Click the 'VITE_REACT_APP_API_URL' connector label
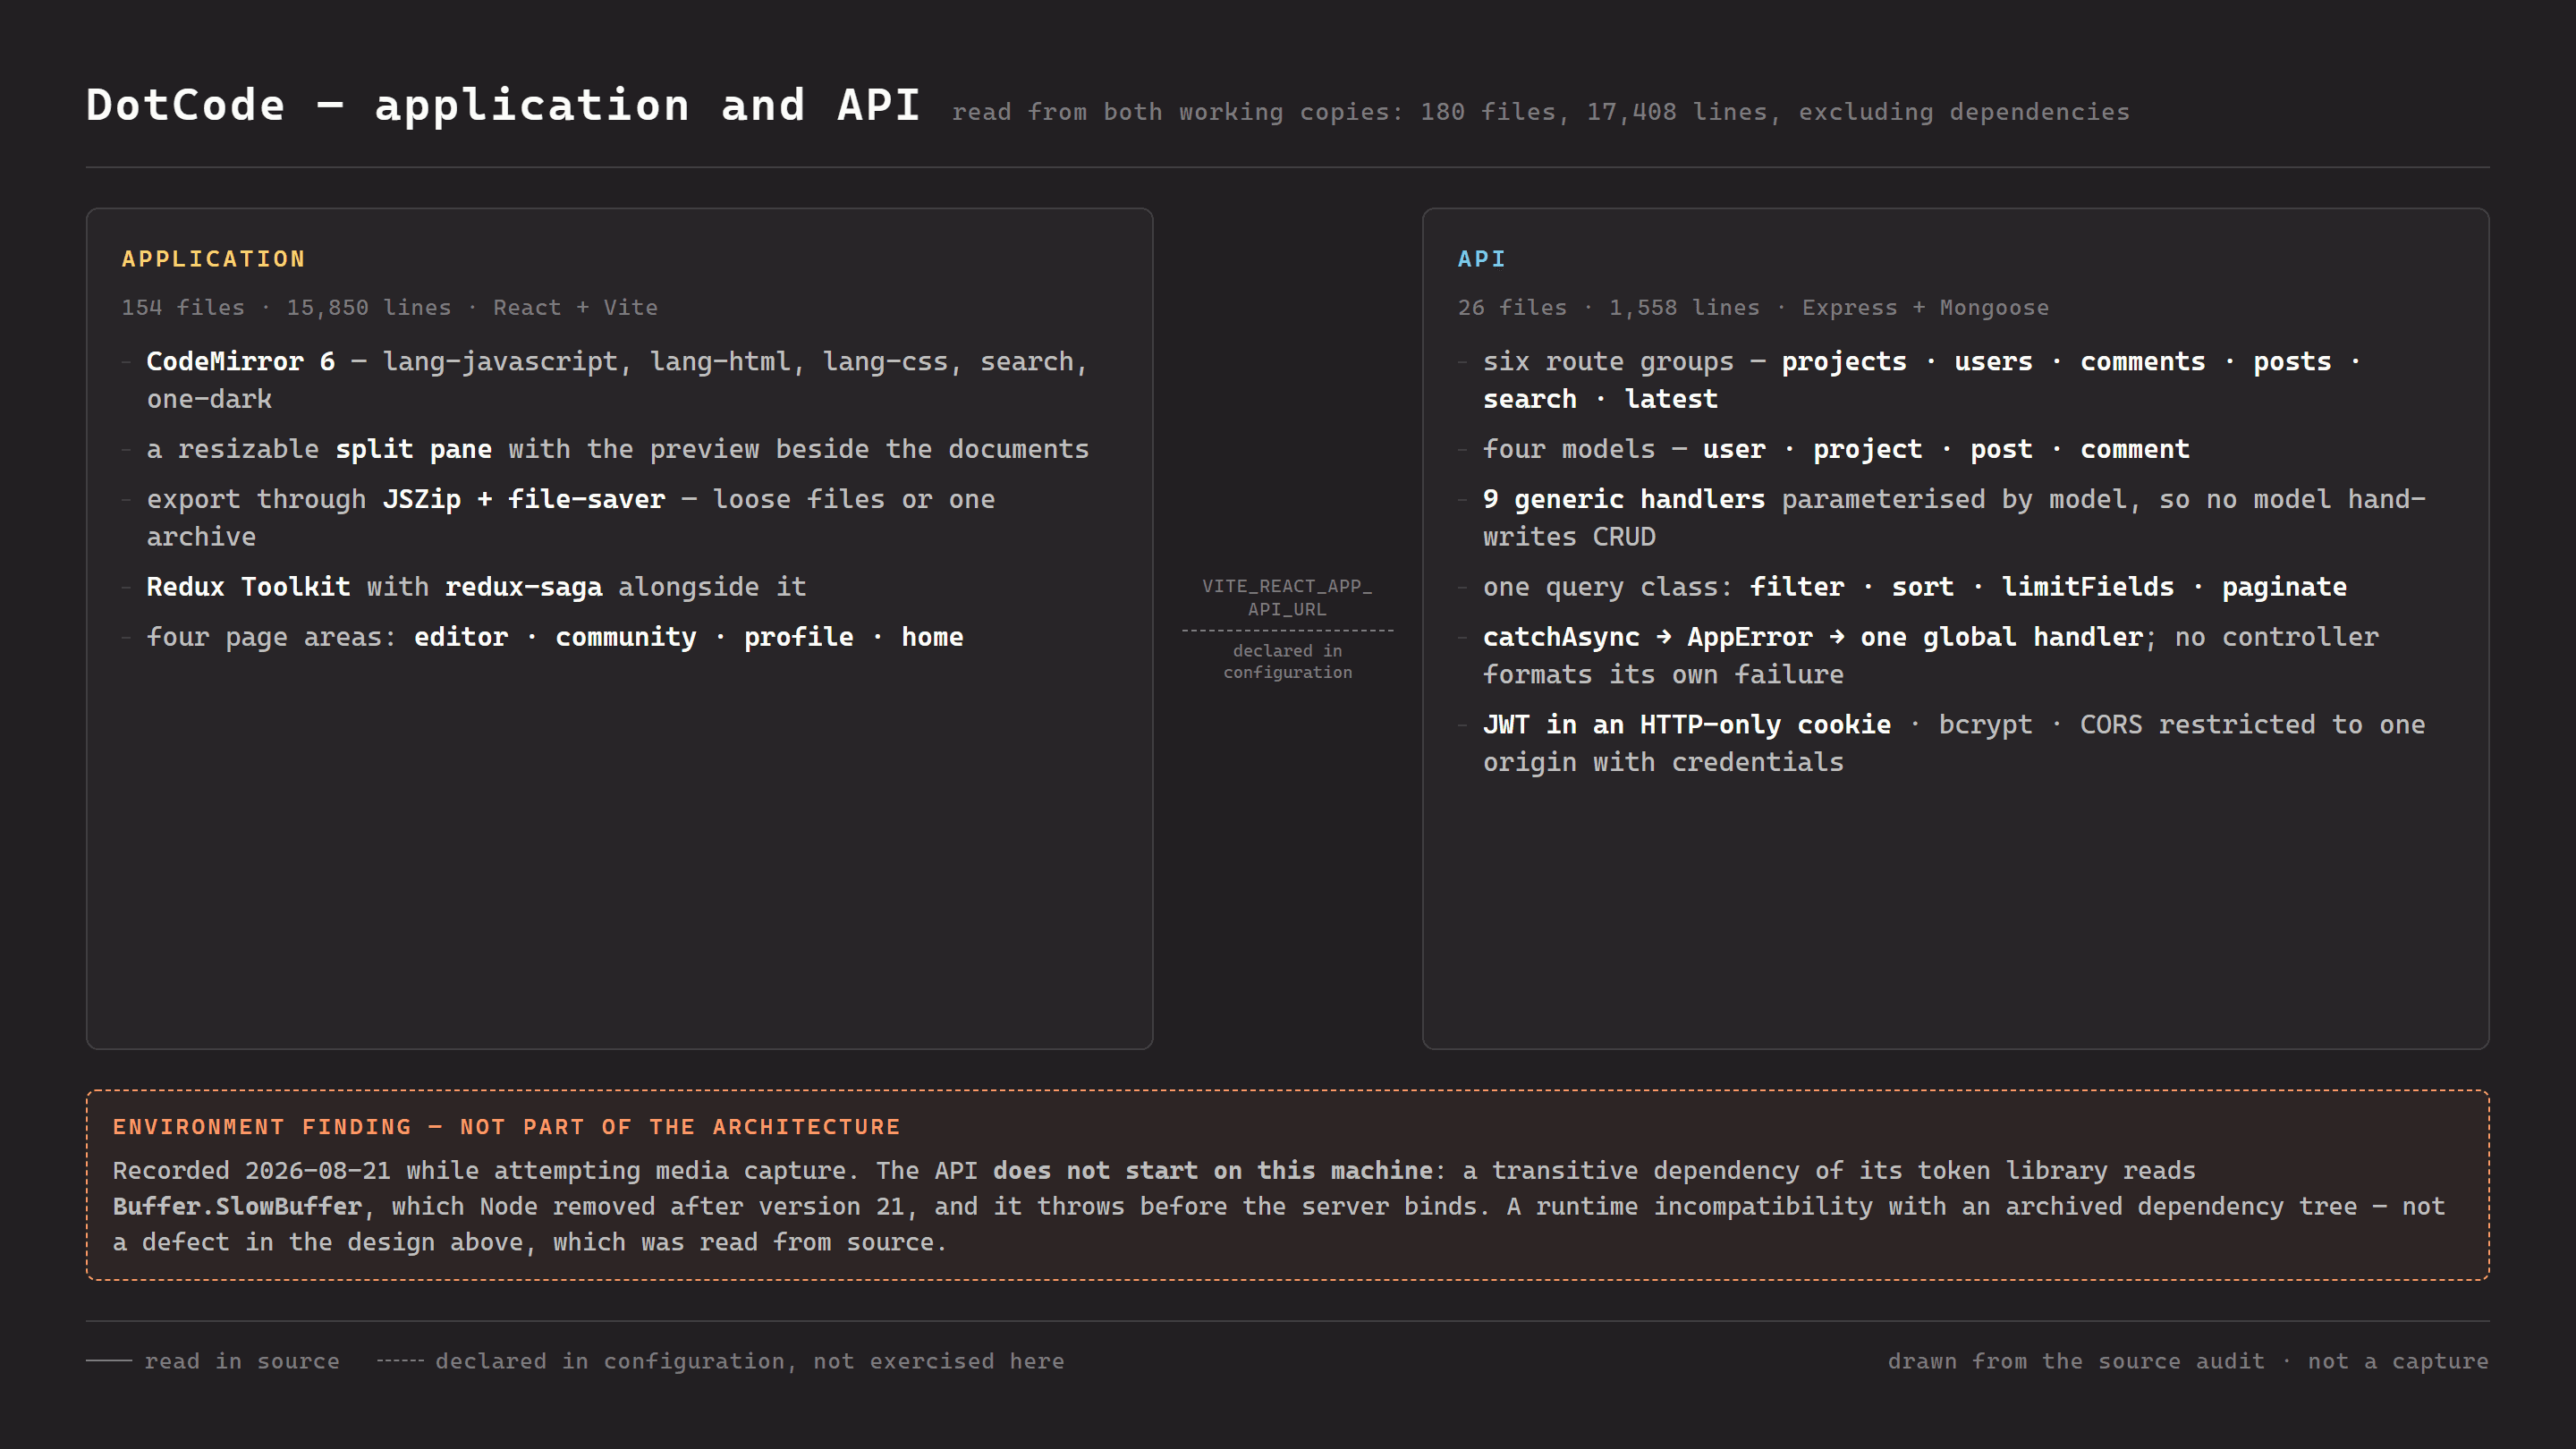Viewport: 2576px width, 1449px height. 1287,597
